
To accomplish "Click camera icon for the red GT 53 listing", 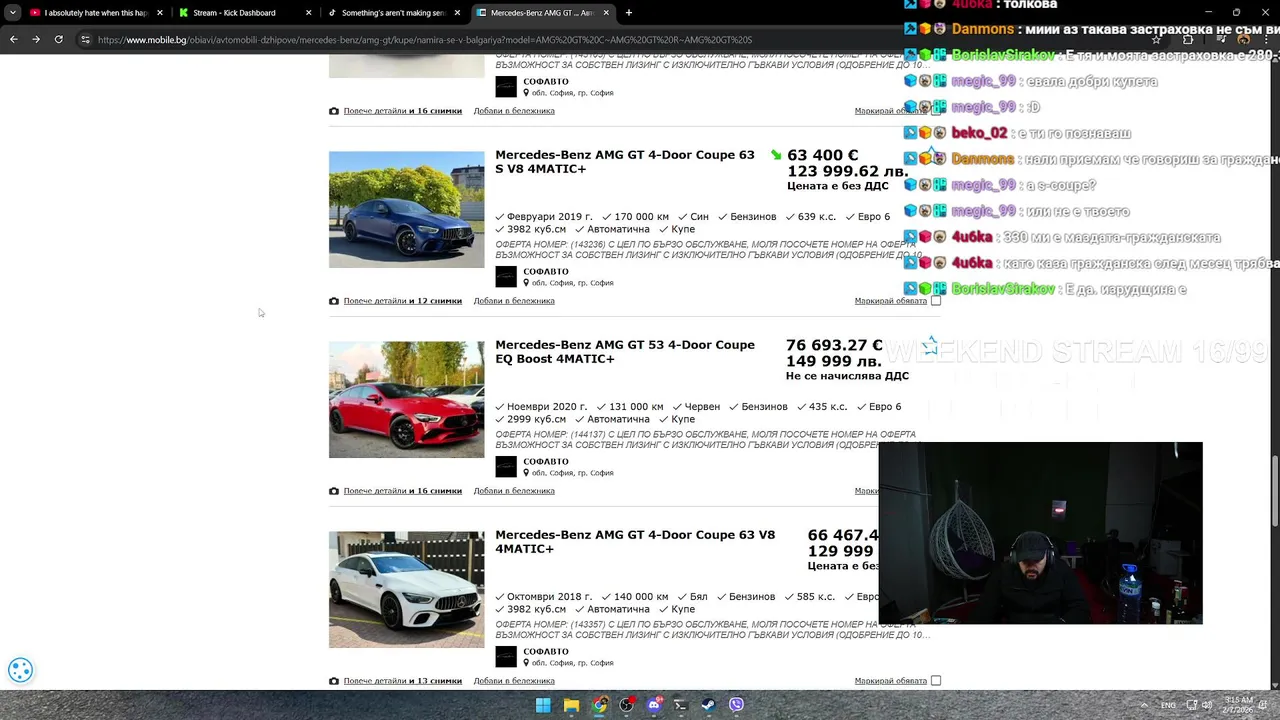I will [x=334, y=491].
